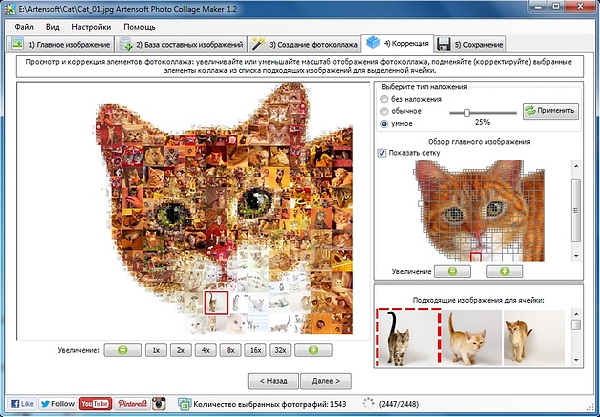Zoom in collage with green plus button
The height and width of the screenshot is (417, 600).
click(x=313, y=350)
